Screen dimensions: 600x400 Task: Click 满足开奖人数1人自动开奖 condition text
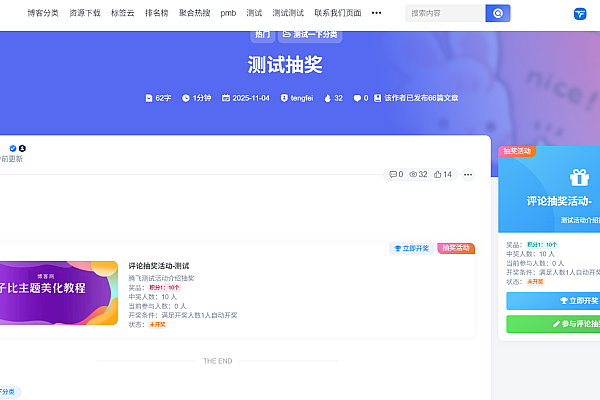pos(199,315)
